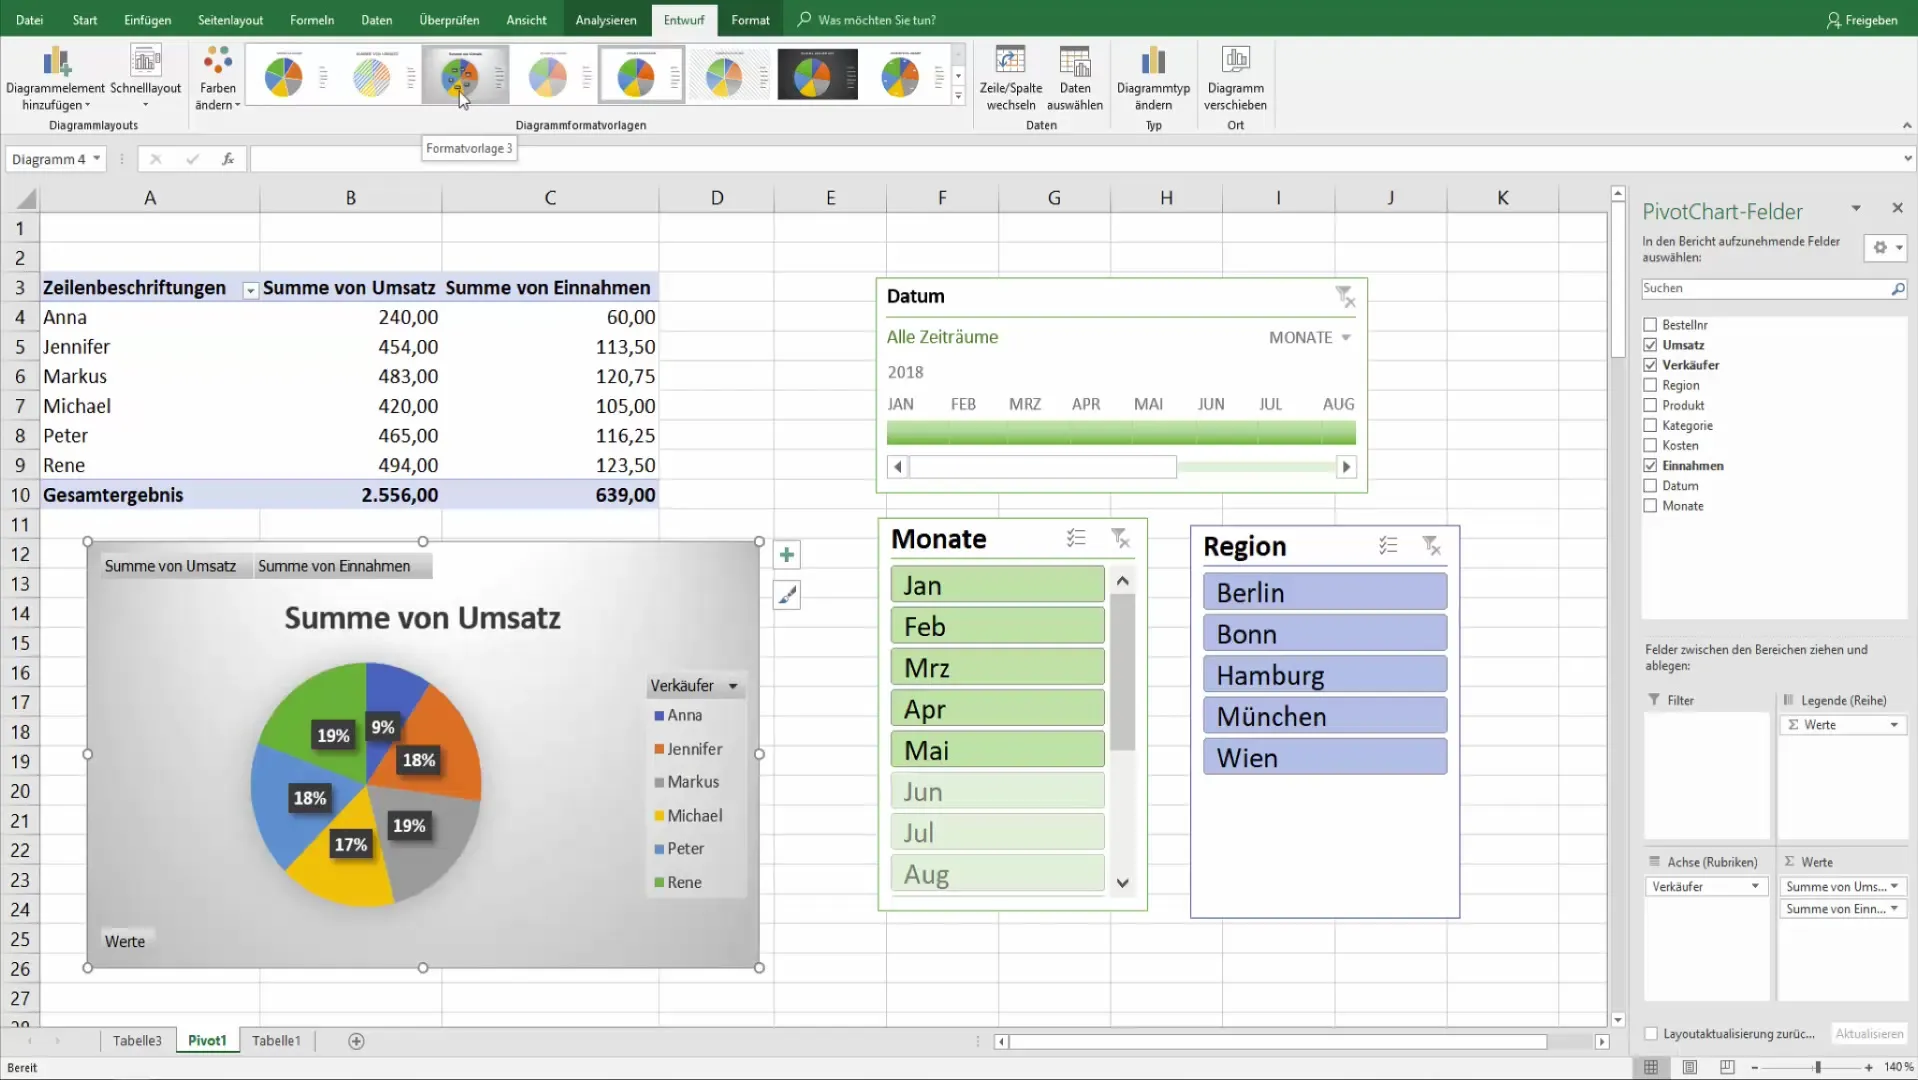Open the Tabelle3 sheet tab
This screenshot has height=1080, width=1918.
coord(137,1041)
